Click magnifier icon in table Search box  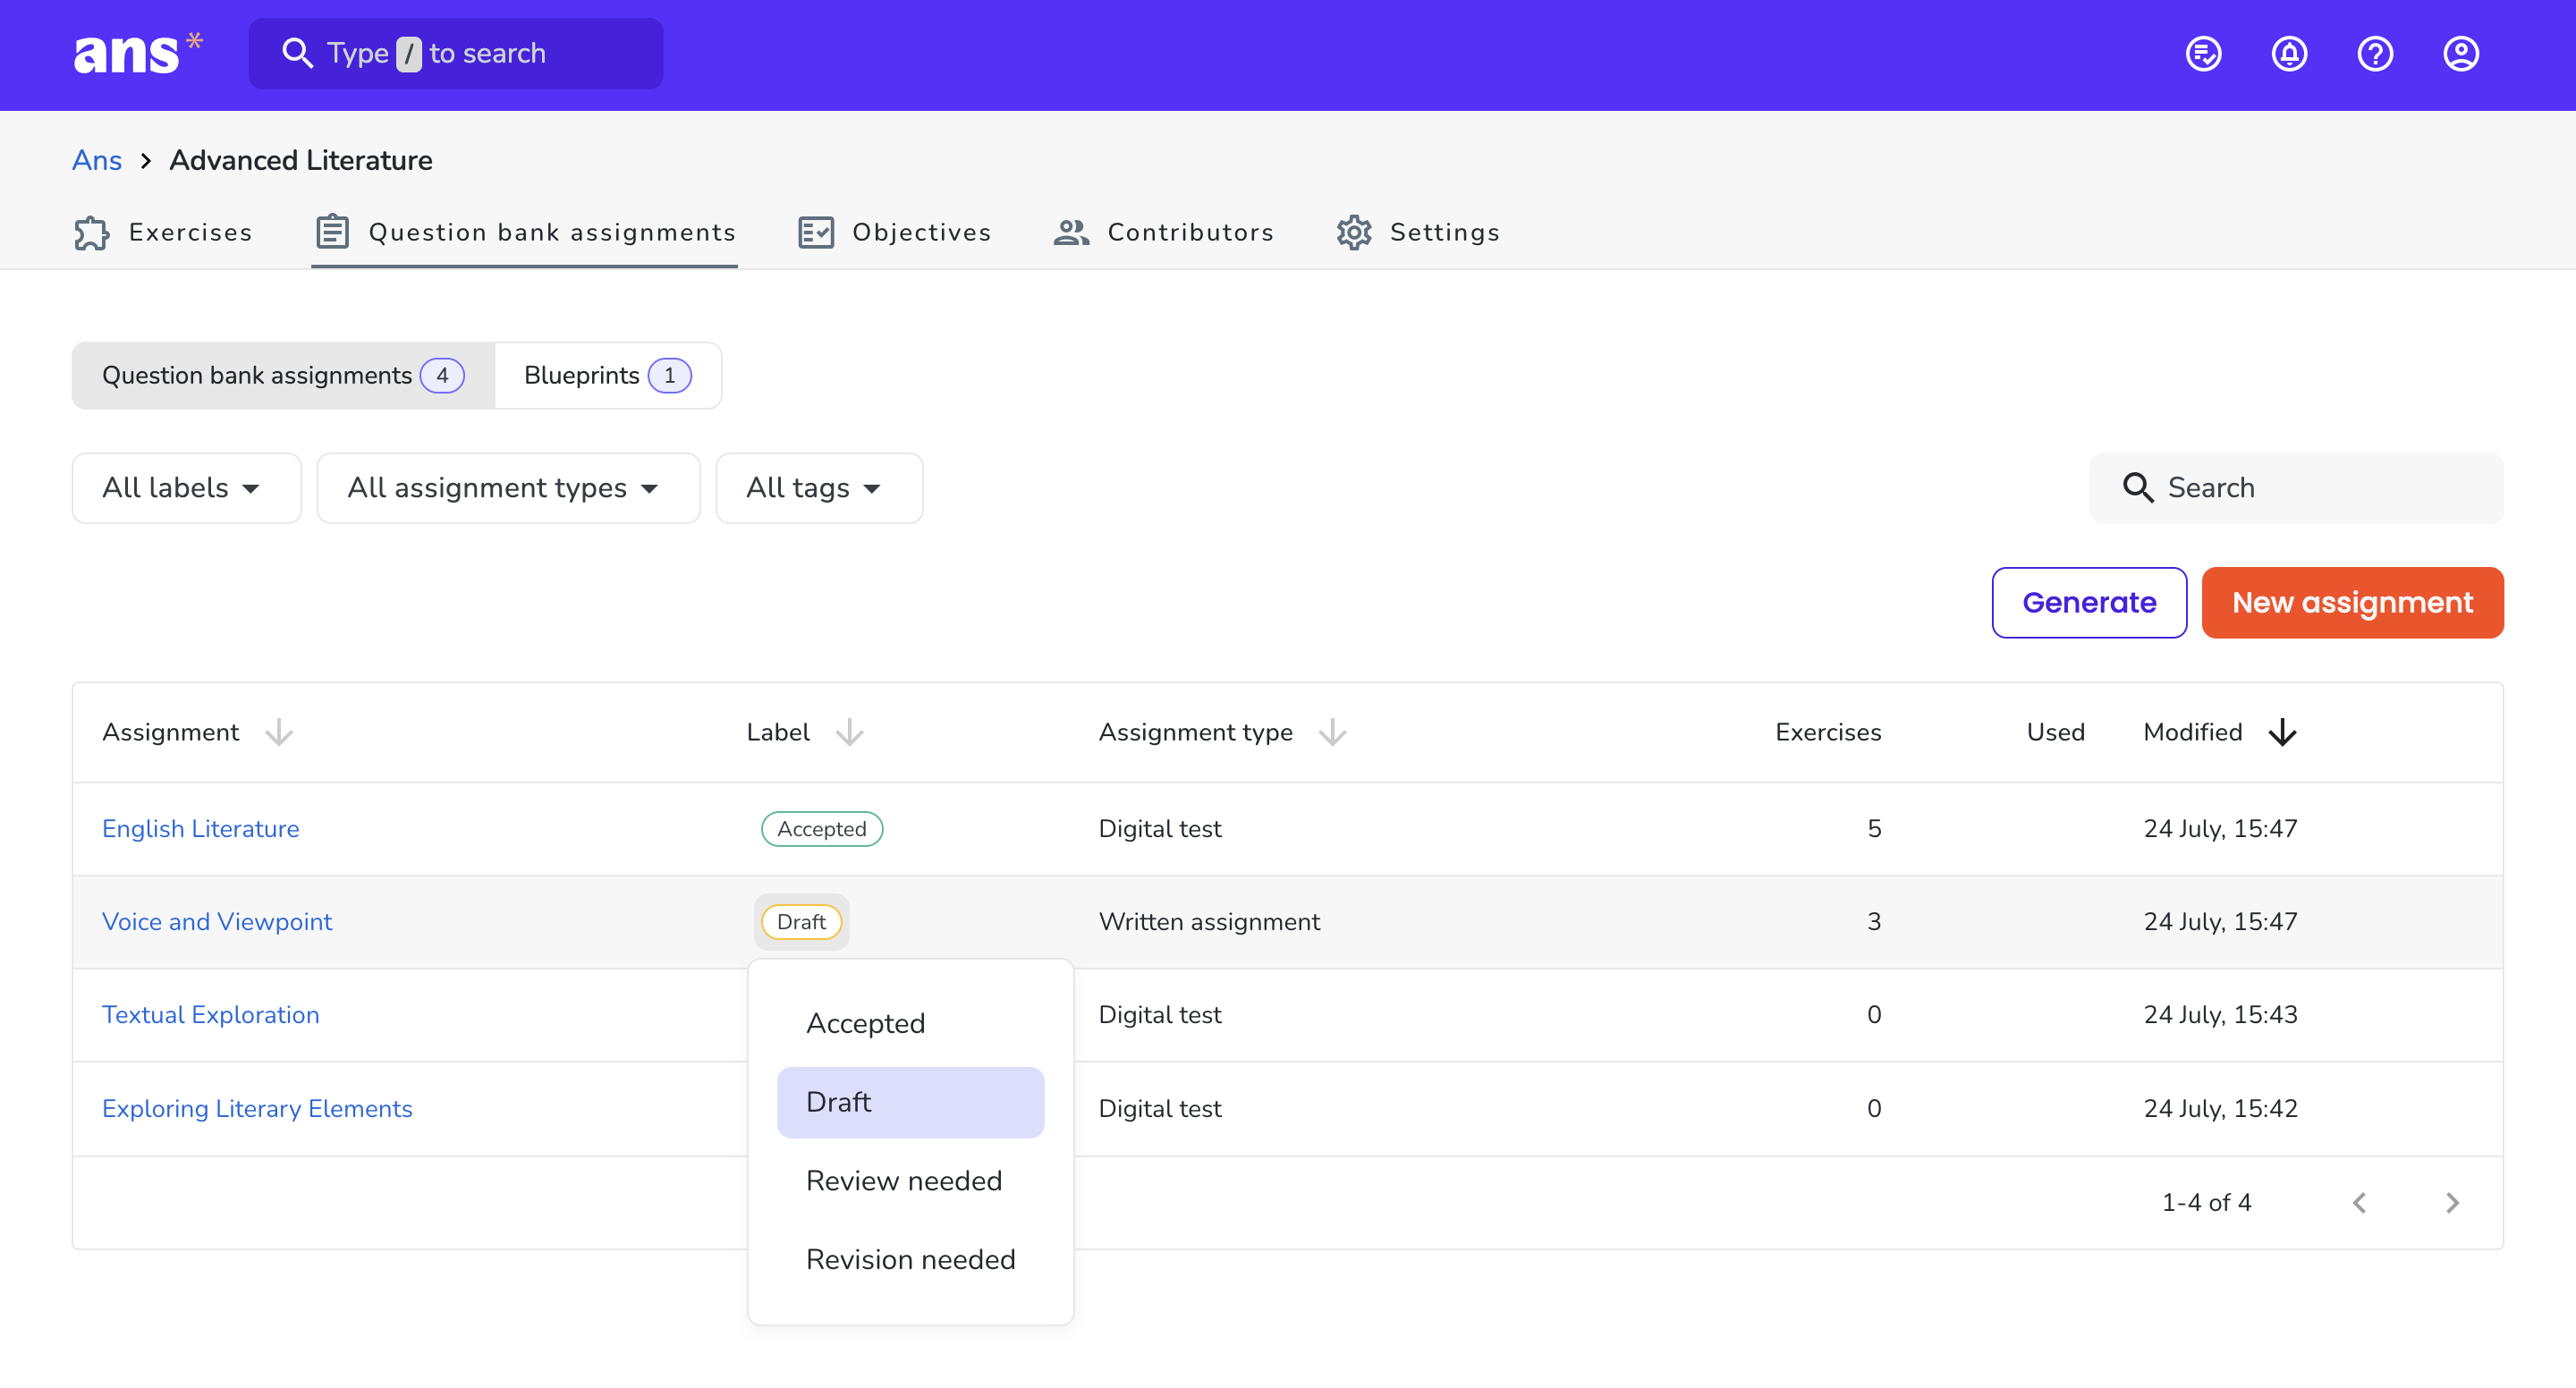click(x=2137, y=487)
